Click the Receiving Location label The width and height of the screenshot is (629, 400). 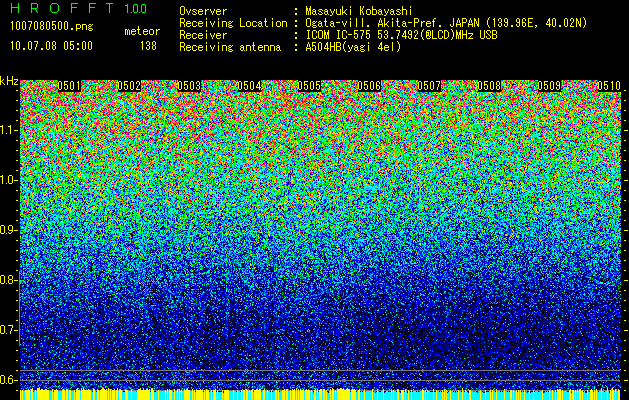click(x=233, y=23)
